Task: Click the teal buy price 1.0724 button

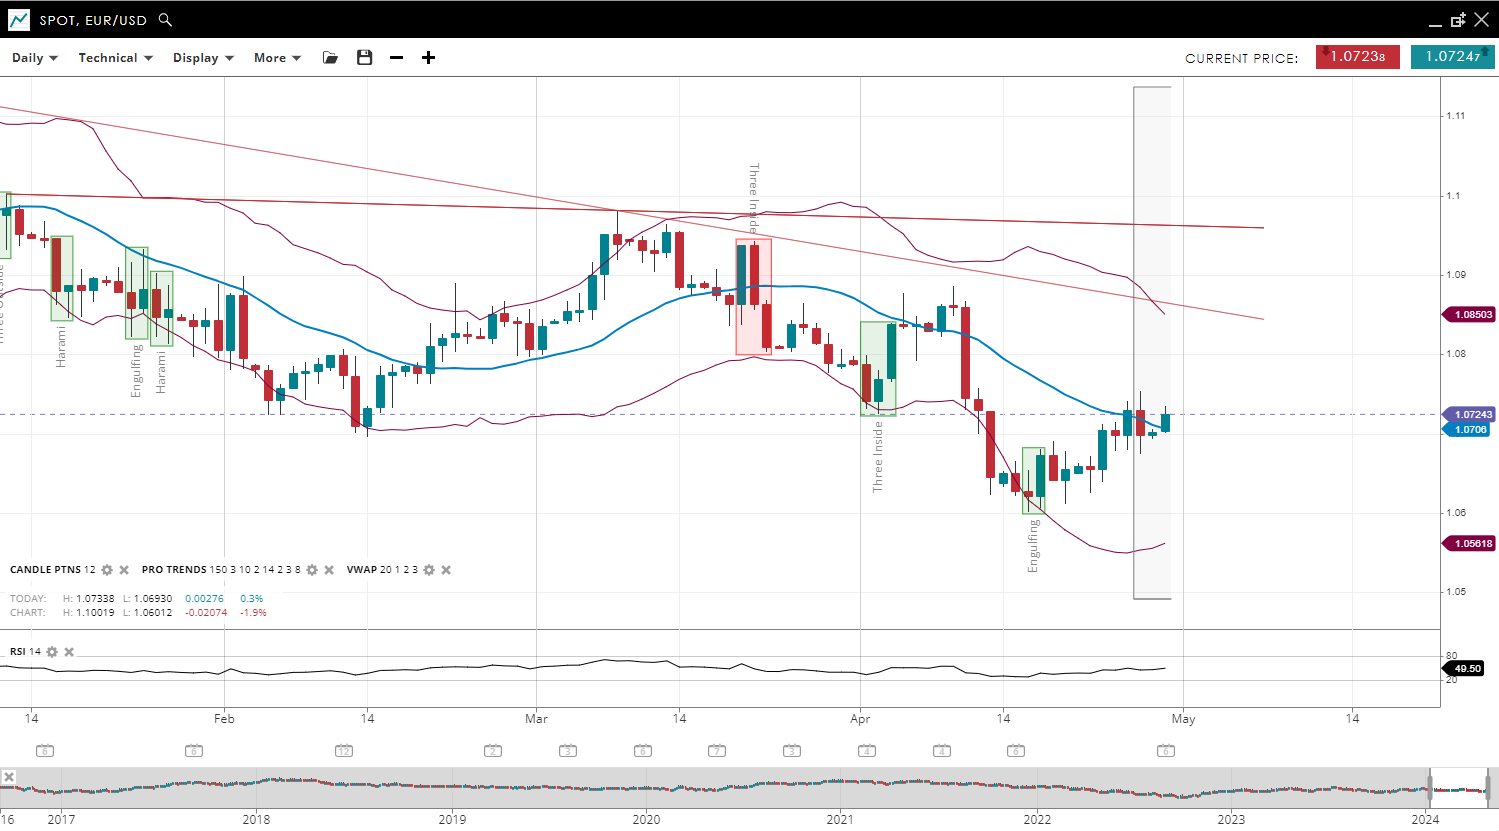Action: (1452, 57)
